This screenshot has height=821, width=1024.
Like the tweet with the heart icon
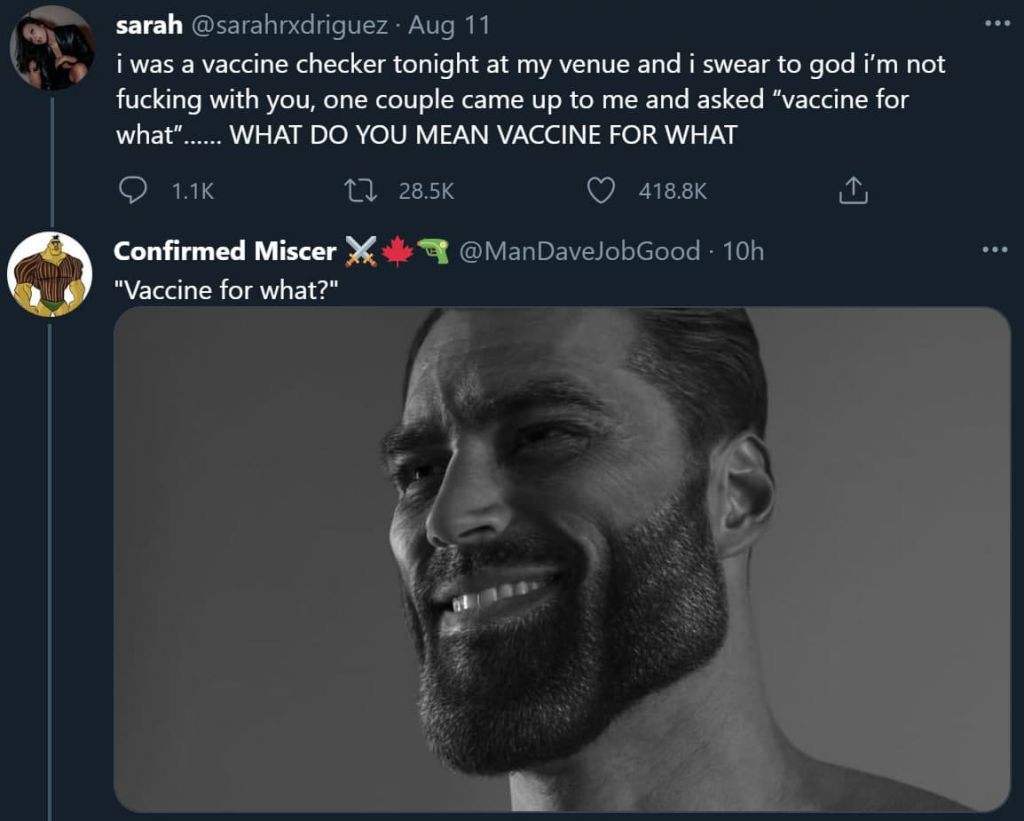600,190
